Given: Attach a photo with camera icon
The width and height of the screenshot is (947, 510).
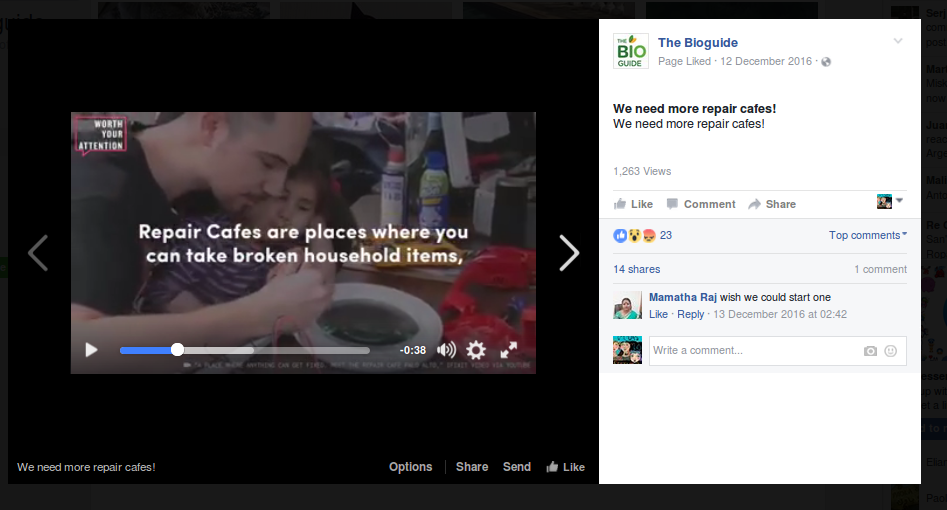Looking at the screenshot, I should pyautogui.click(x=870, y=351).
